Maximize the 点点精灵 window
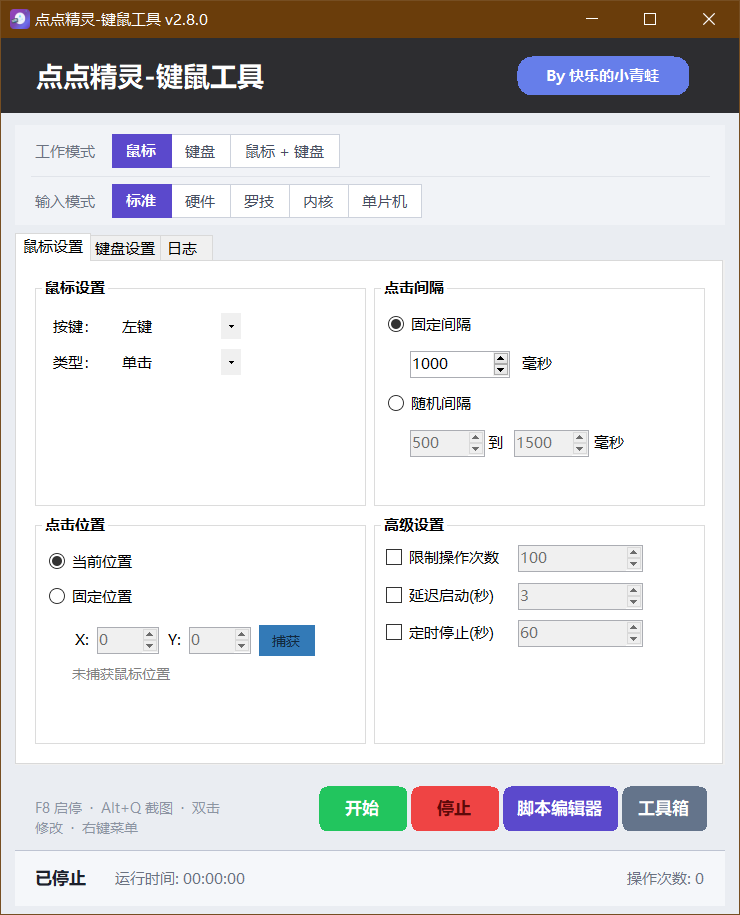The height and width of the screenshot is (915, 740). tap(650, 19)
